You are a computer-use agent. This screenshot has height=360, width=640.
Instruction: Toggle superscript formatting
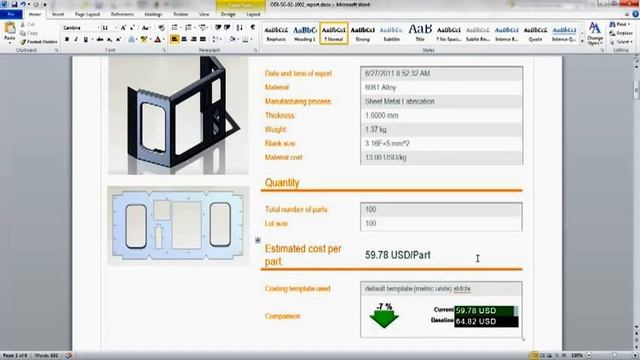pyautogui.click(x=118, y=40)
